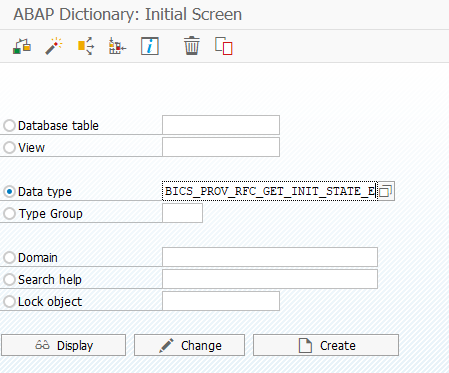Select the Database table radio button

tap(9, 126)
